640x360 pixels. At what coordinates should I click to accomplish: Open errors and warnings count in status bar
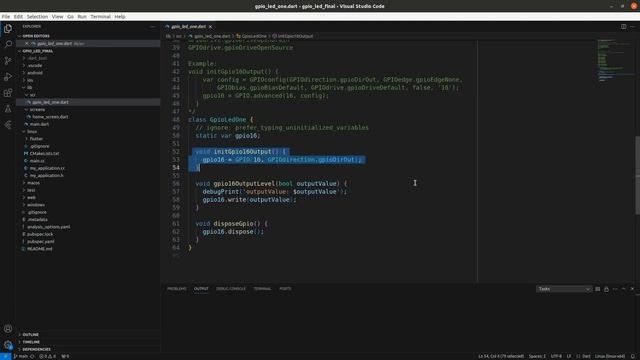coord(47,356)
